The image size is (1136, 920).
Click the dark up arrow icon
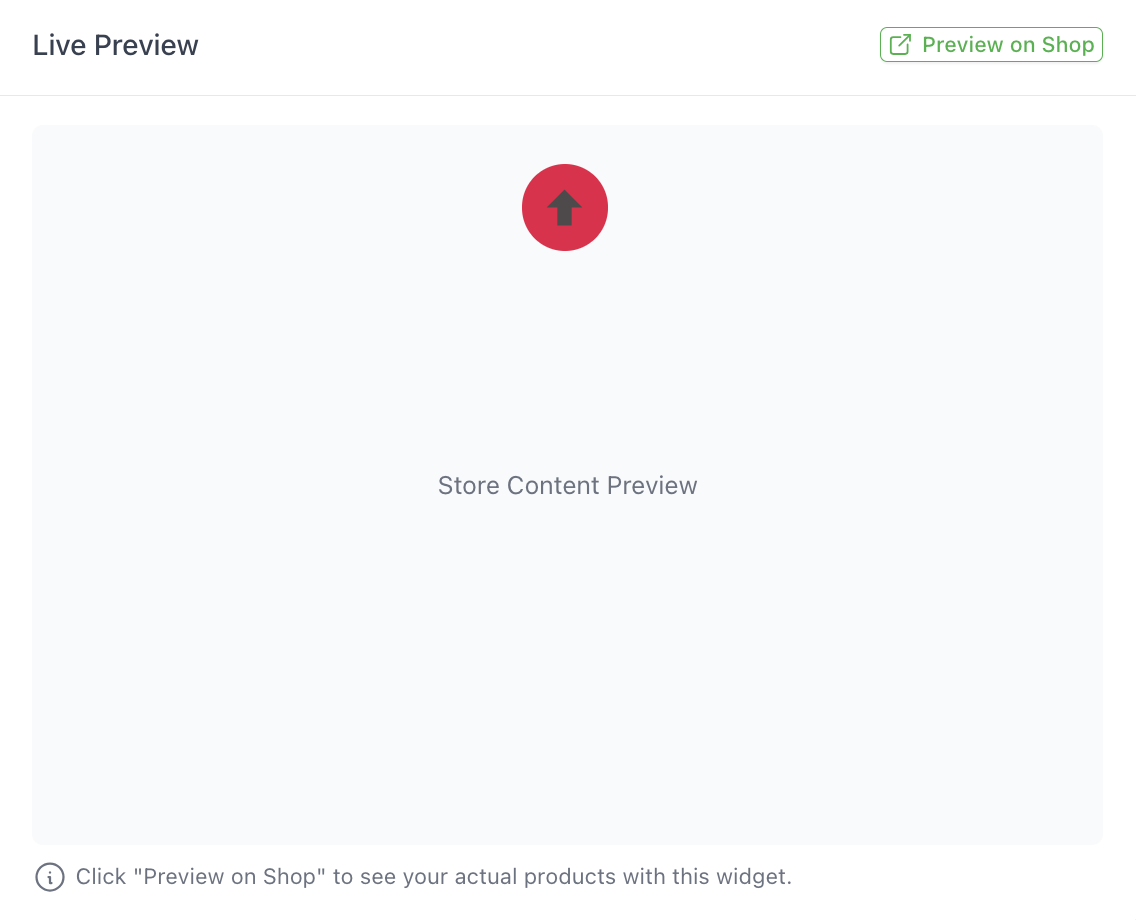click(565, 207)
